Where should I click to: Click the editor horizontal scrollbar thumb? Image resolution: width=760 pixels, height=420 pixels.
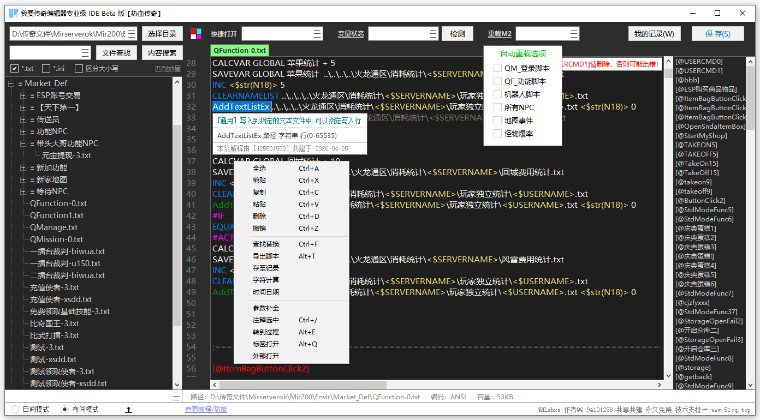(x=302, y=385)
